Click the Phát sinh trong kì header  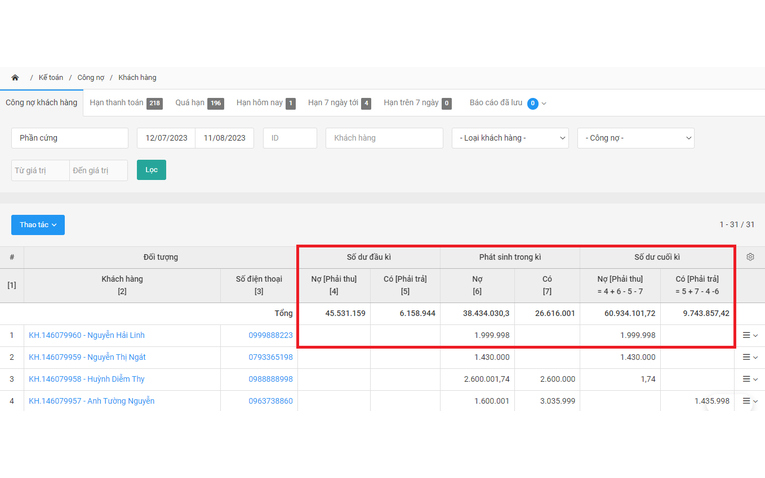coord(510,257)
